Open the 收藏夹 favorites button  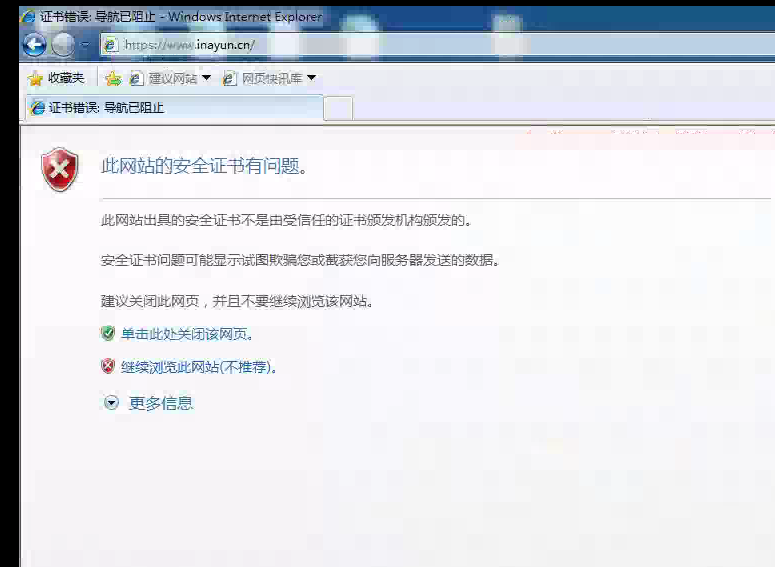[57, 78]
